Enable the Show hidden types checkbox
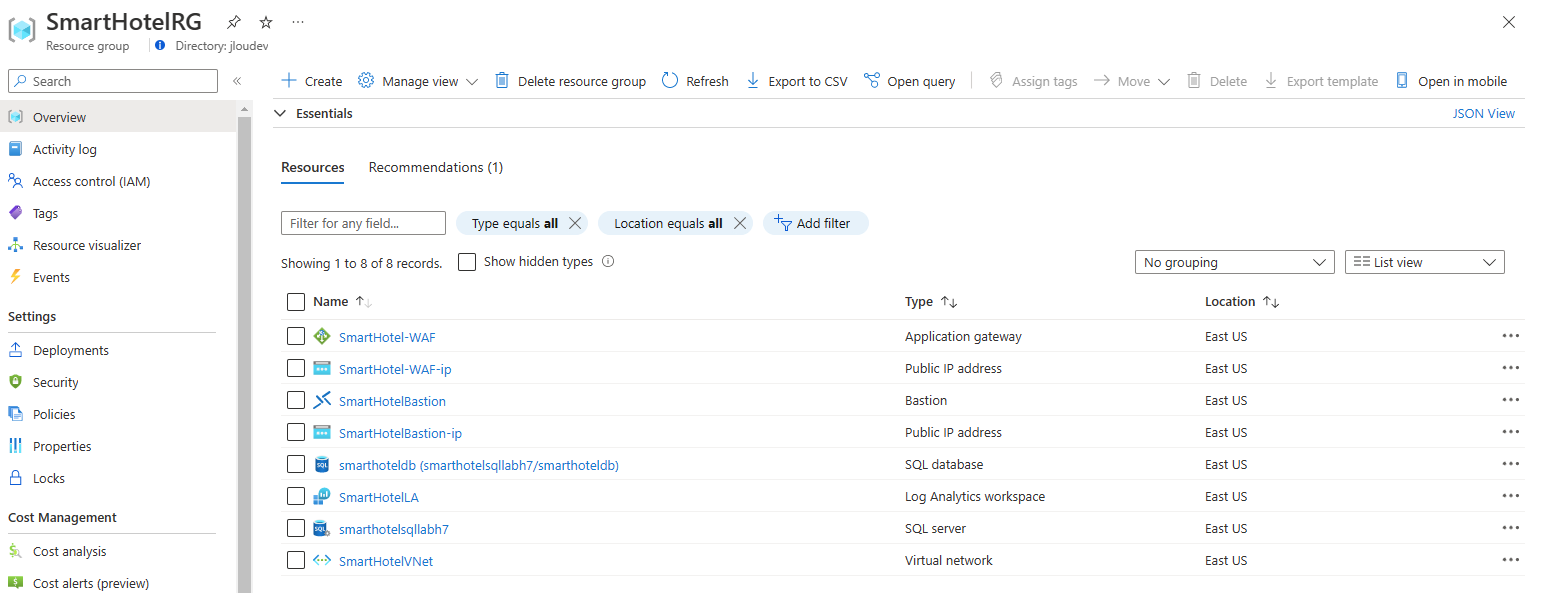Image resolution: width=1545 pixels, height=593 pixels. click(467, 262)
